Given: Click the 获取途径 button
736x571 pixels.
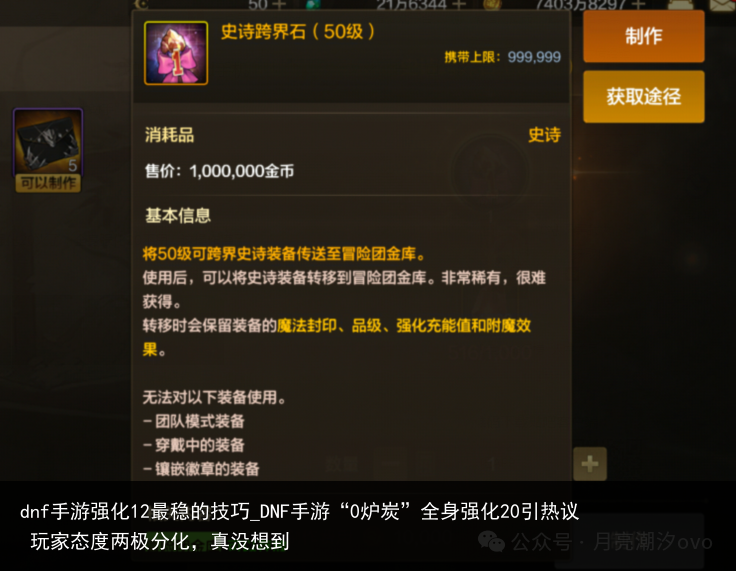Looking at the screenshot, I should pyautogui.click(x=644, y=97).
